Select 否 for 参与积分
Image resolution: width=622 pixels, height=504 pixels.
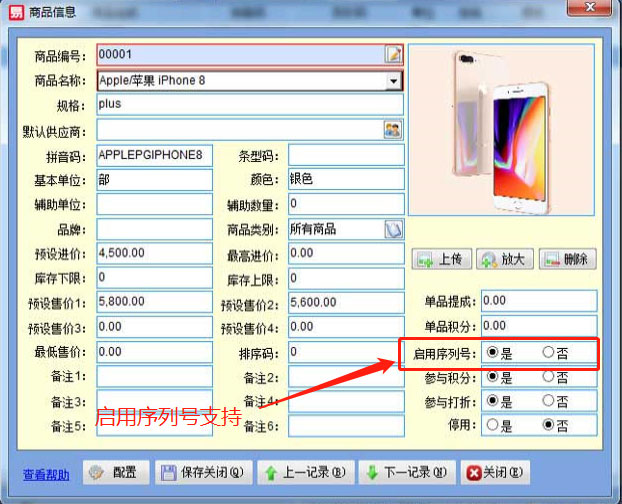pyautogui.click(x=548, y=378)
